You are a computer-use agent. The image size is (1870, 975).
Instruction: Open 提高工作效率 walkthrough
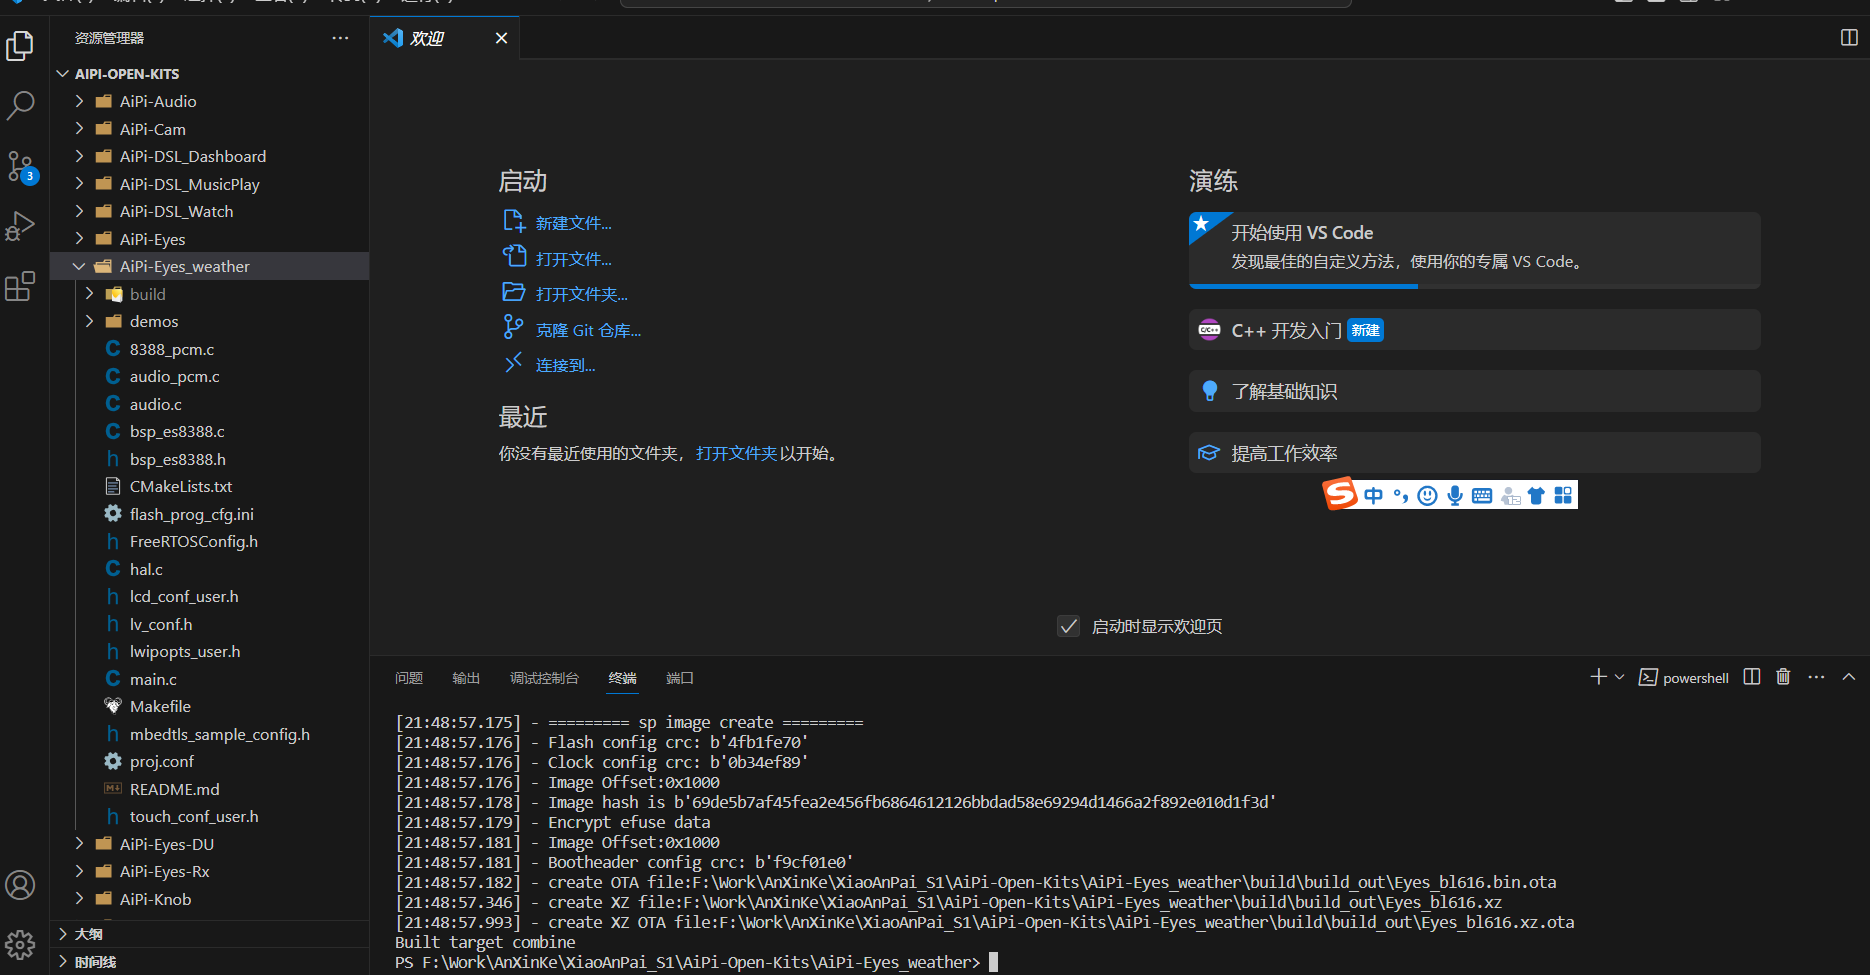(x=1474, y=453)
